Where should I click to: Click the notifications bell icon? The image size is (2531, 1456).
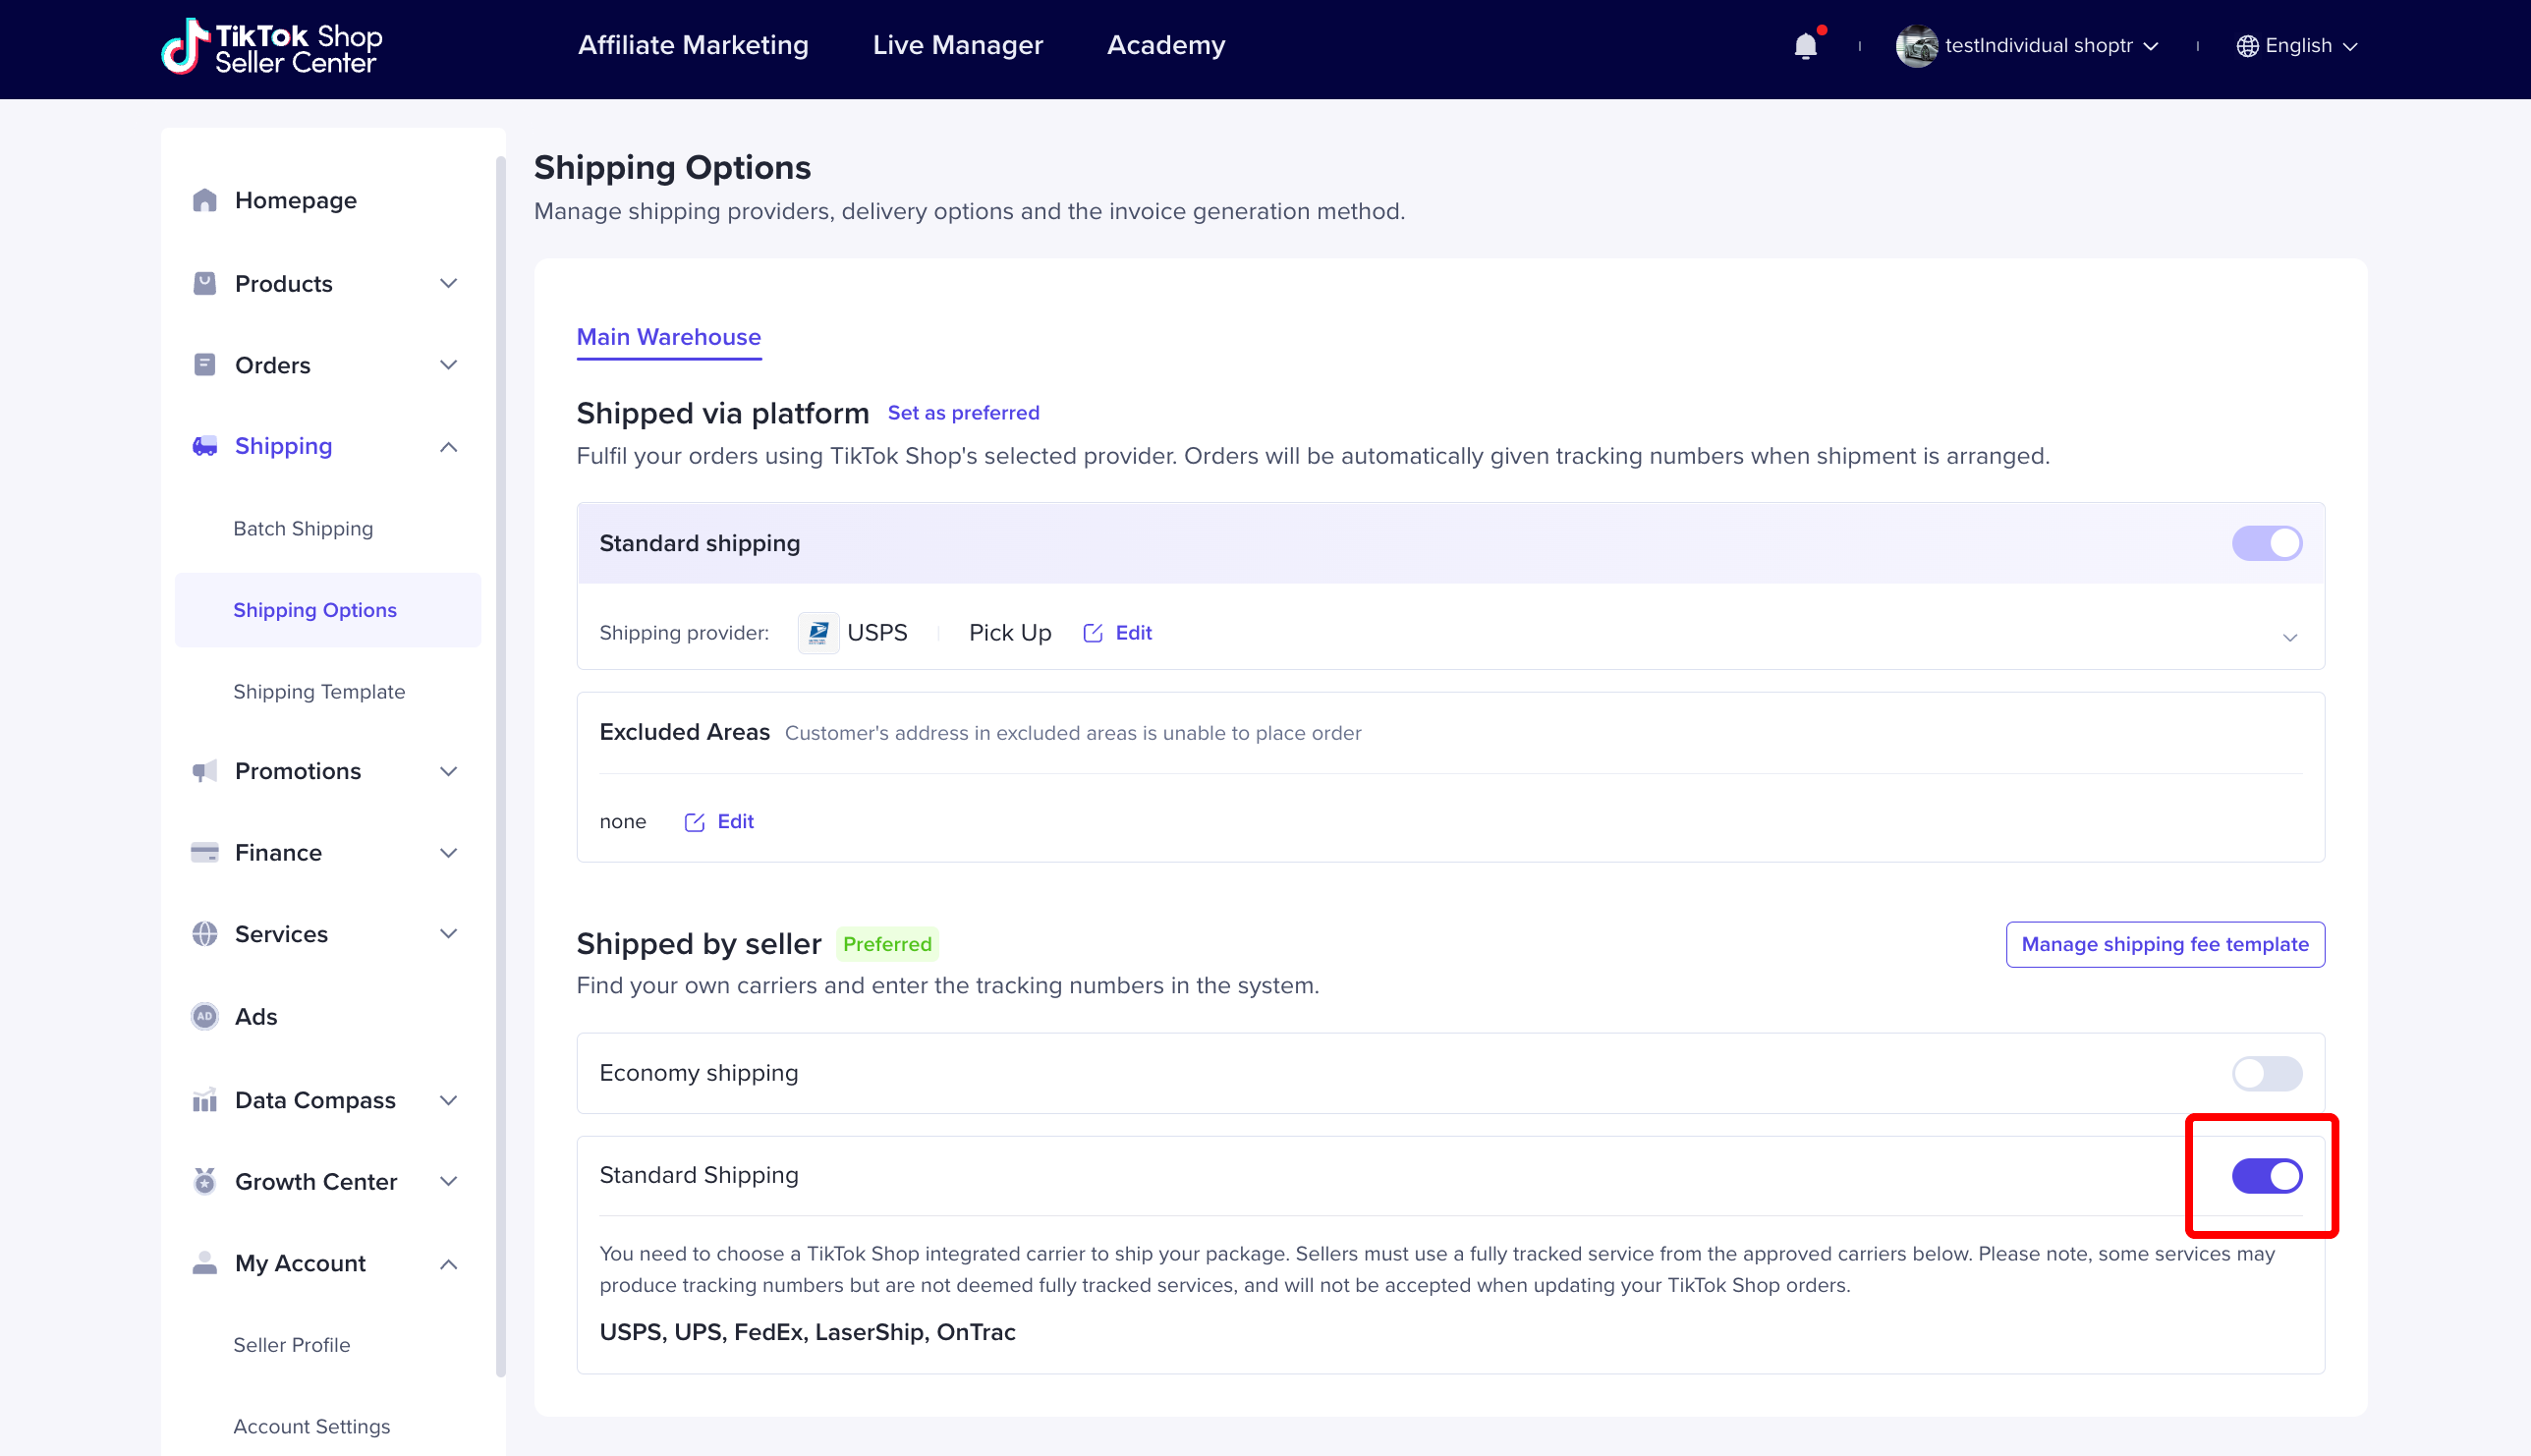pos(1806,47)
